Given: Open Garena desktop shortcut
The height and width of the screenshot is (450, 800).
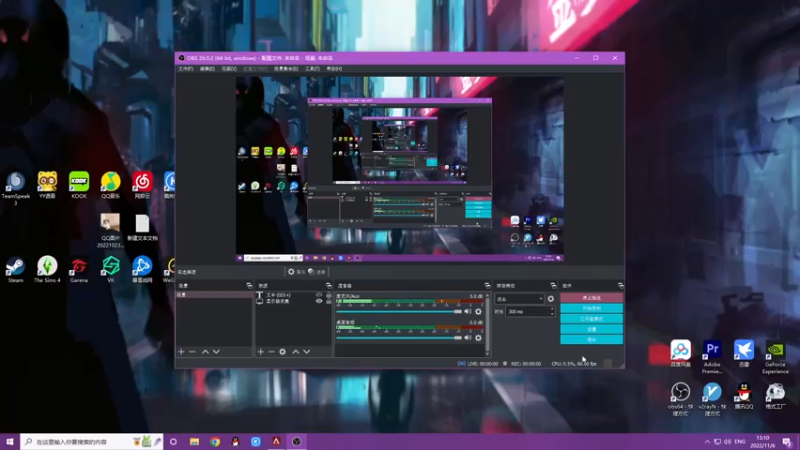Looking at the screenshot, I should pyautogui.click(x=79, y=269).
